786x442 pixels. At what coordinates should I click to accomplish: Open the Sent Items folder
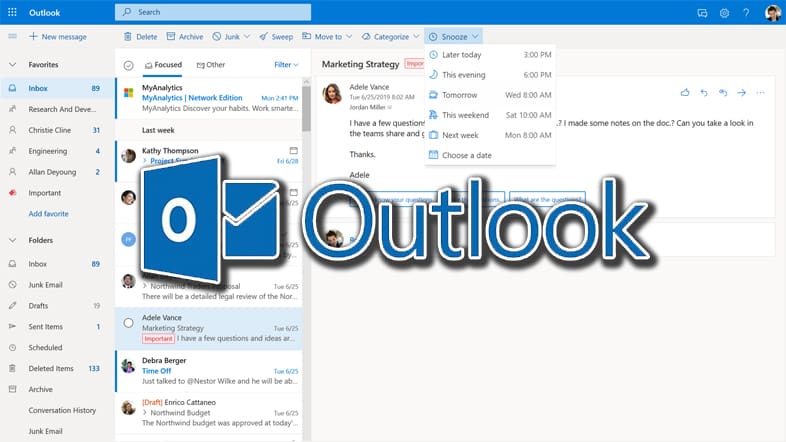click(x=56, y=327)
